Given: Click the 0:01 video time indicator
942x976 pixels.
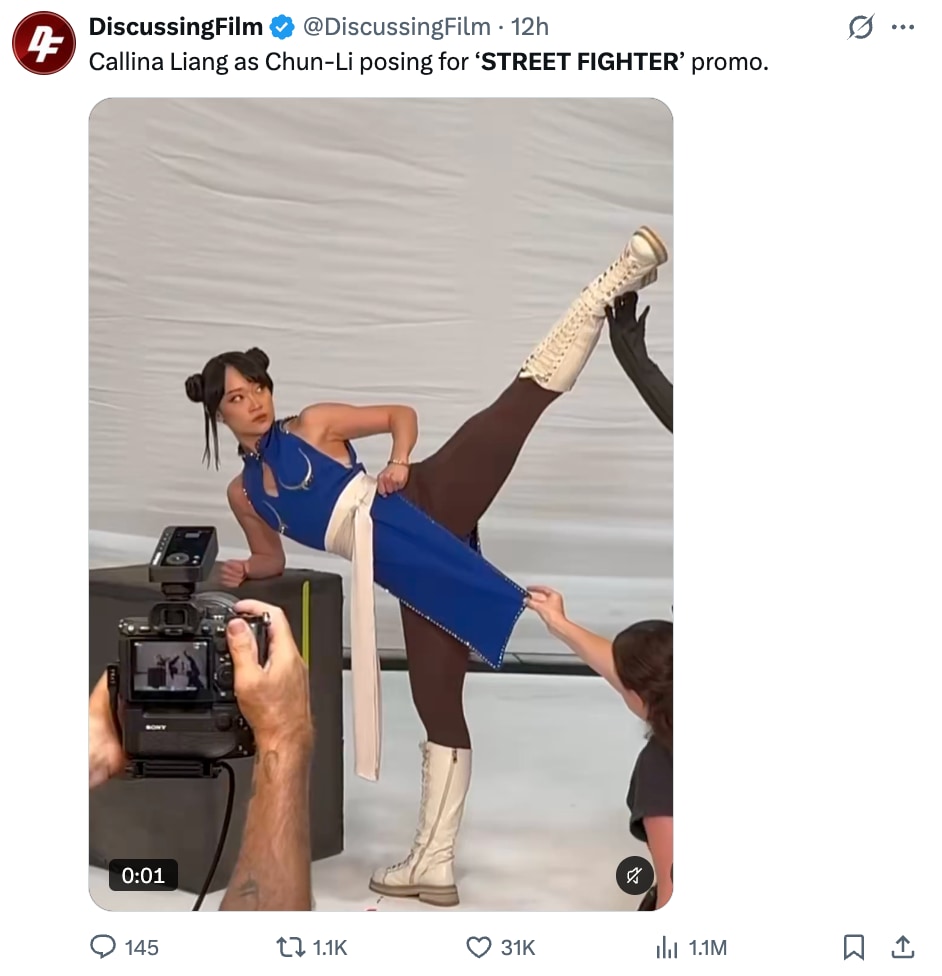Looking at the screenshot, I should [x=143, y=875].
